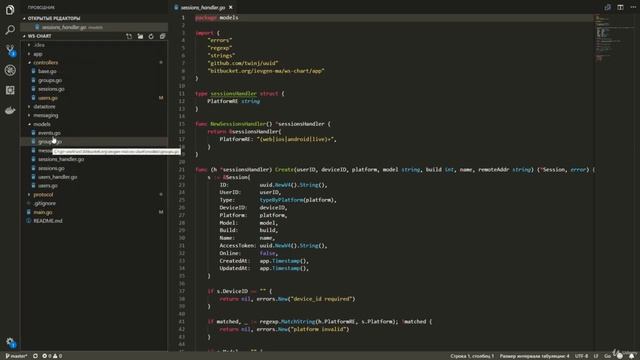Screen dimensions: 640x360
Task: Expand the protocol folder
Action: [x=43, y=195]
